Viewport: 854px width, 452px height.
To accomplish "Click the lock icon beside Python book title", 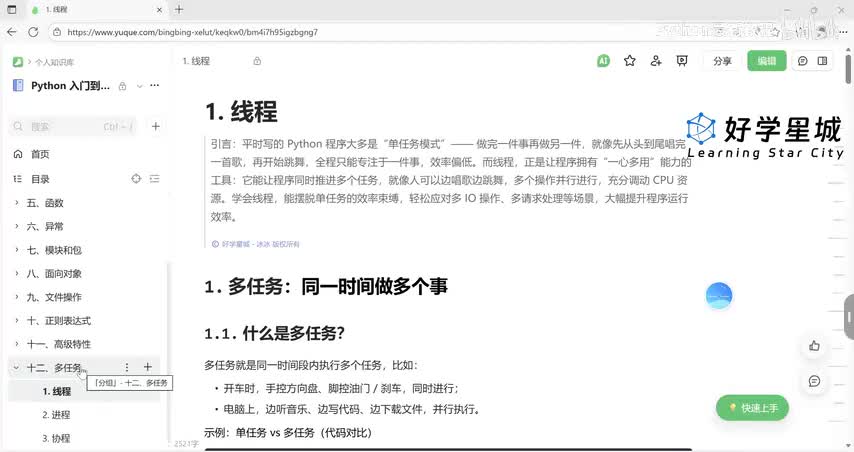I will point(123,86).
